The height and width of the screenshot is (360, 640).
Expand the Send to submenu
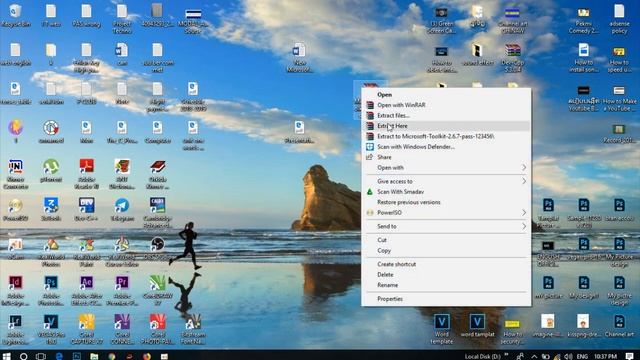click(x=446, y=226)
